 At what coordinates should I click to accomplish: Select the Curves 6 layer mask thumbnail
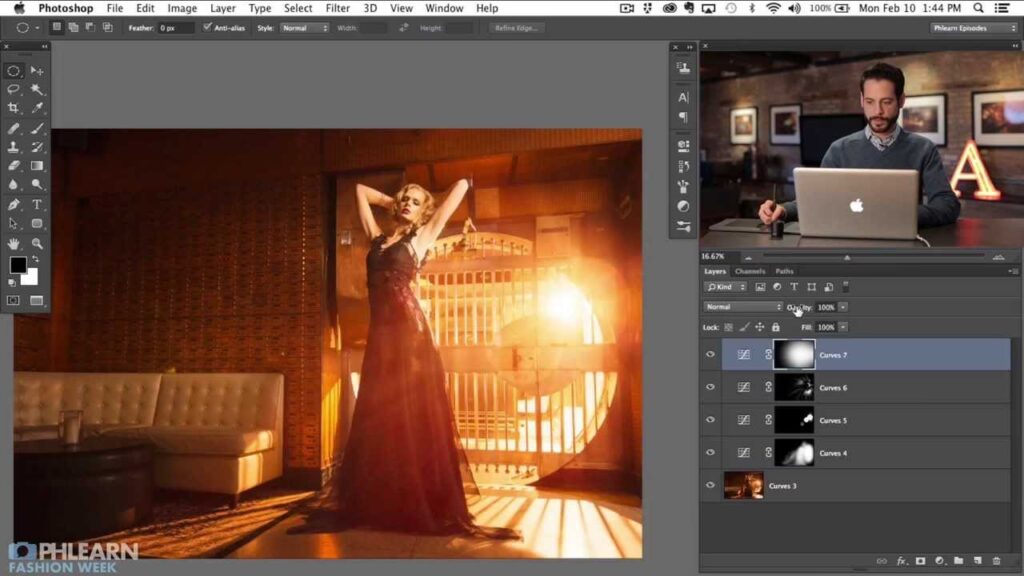794,387
